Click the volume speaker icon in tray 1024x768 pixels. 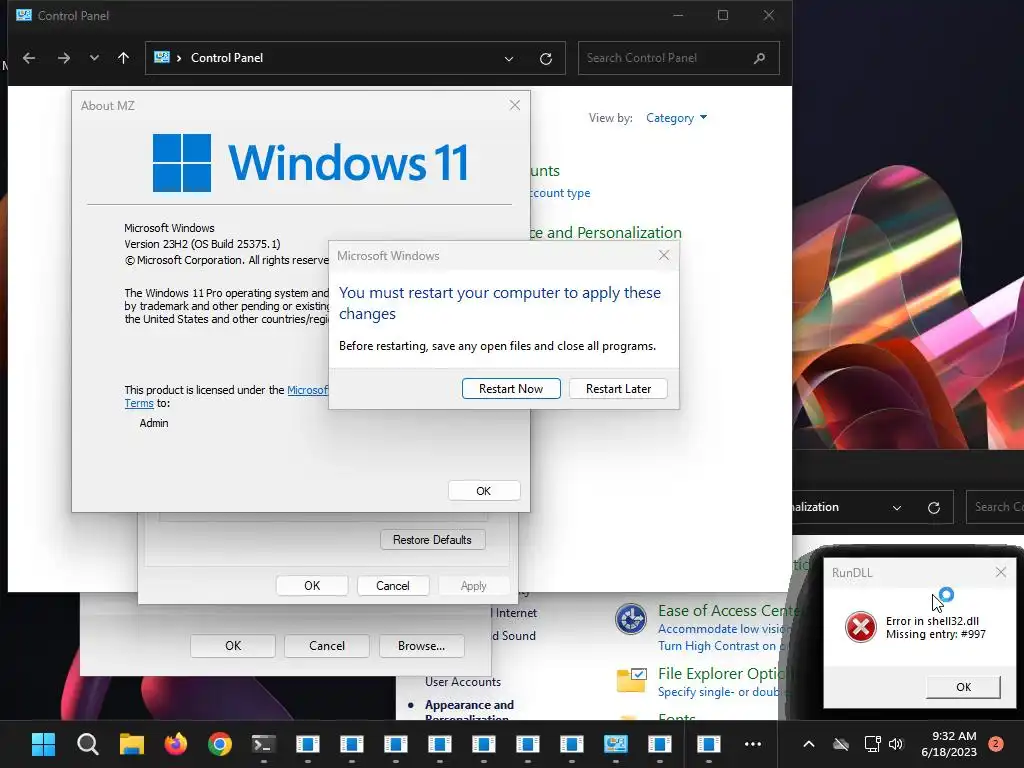pos(896,744)
